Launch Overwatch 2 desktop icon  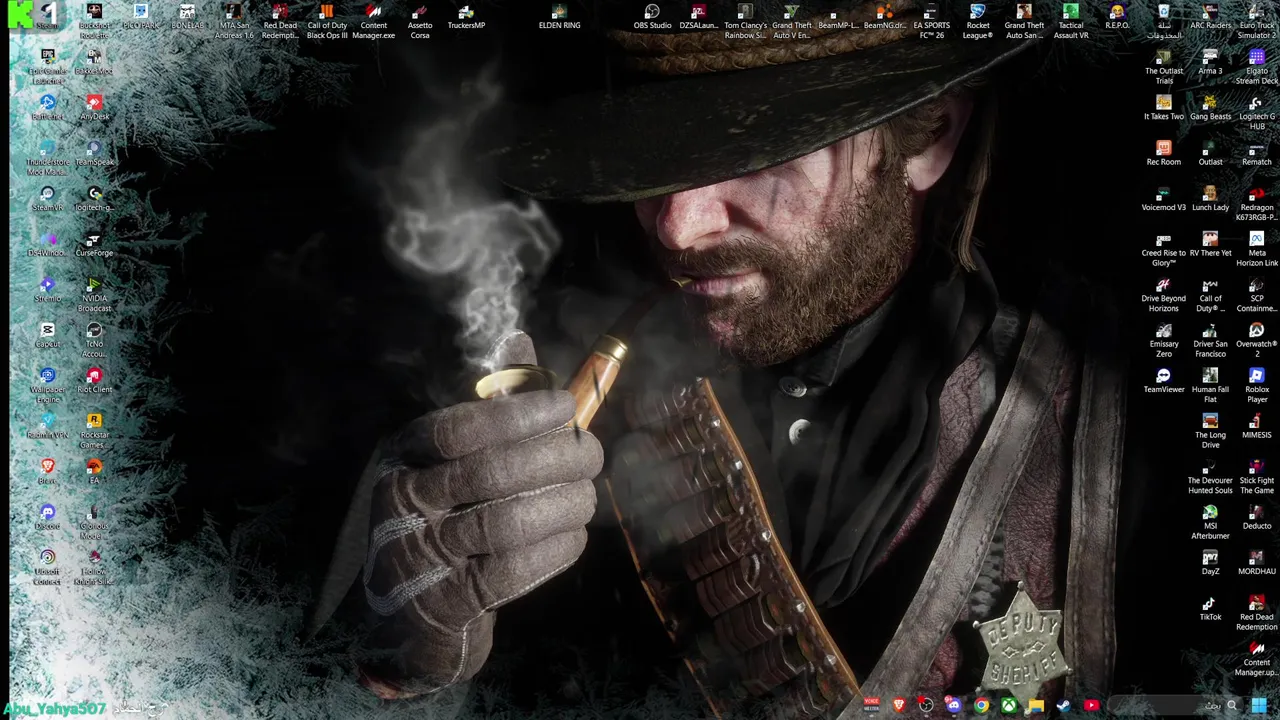click(1257, 340)
